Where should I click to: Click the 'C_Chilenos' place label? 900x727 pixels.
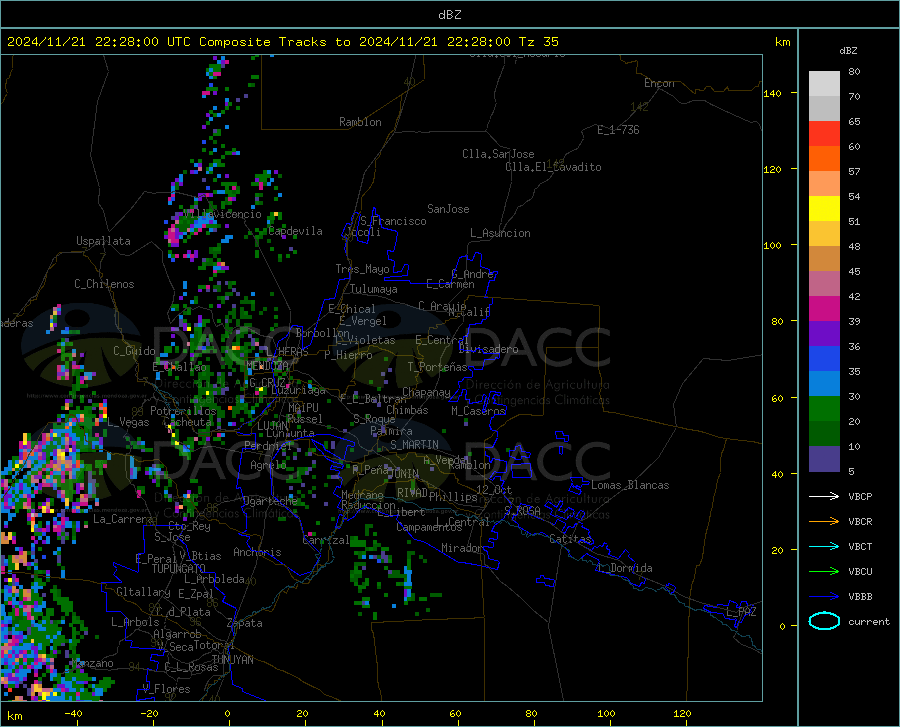click(x=104, y=284)
